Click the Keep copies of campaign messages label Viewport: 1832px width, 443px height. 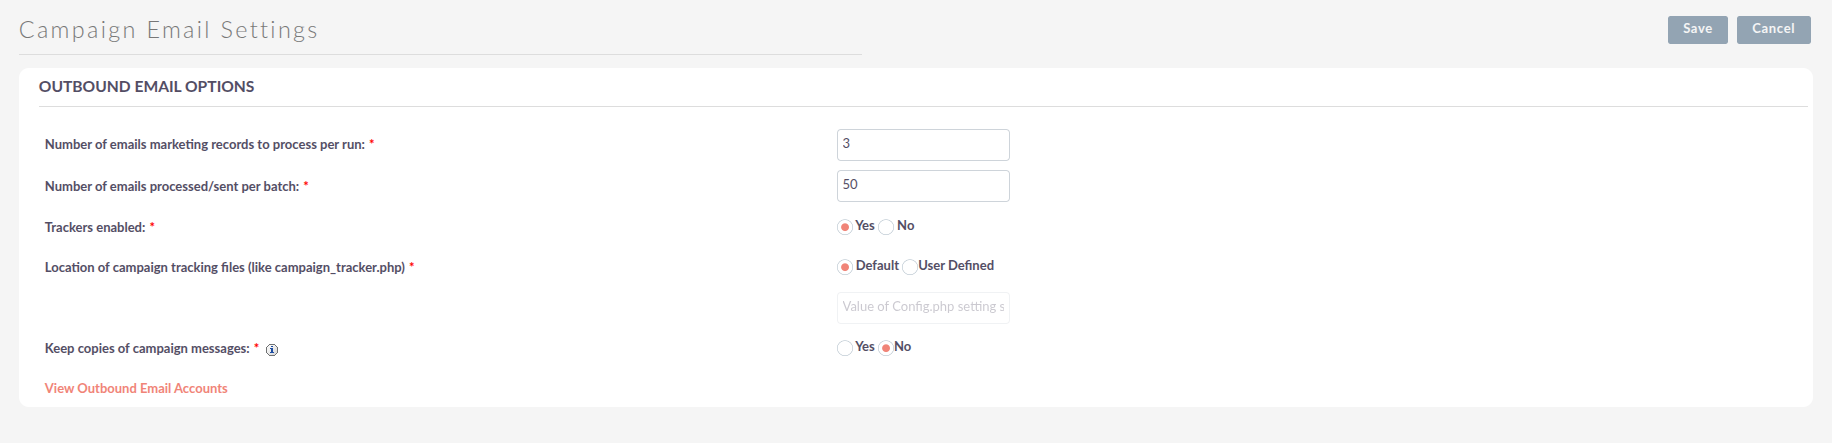point(147,349)
